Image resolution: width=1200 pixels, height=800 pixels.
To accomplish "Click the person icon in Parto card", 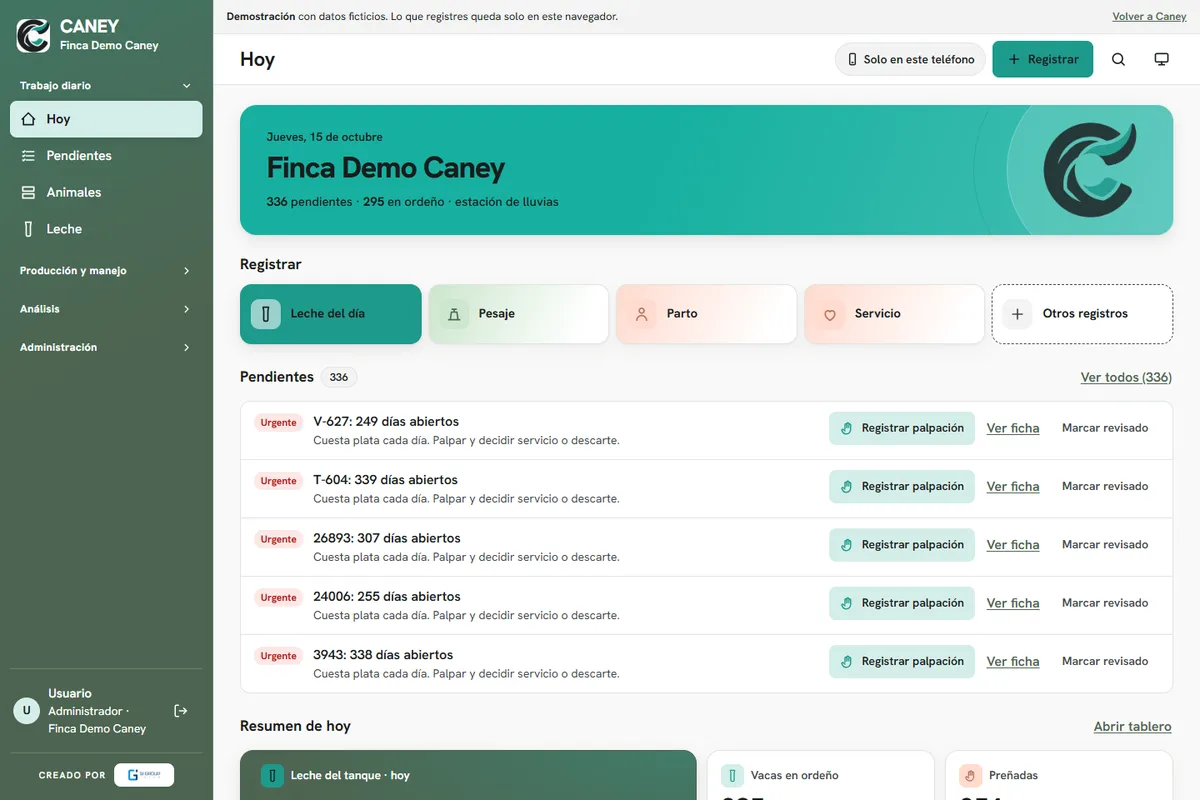I will [642, 314].
